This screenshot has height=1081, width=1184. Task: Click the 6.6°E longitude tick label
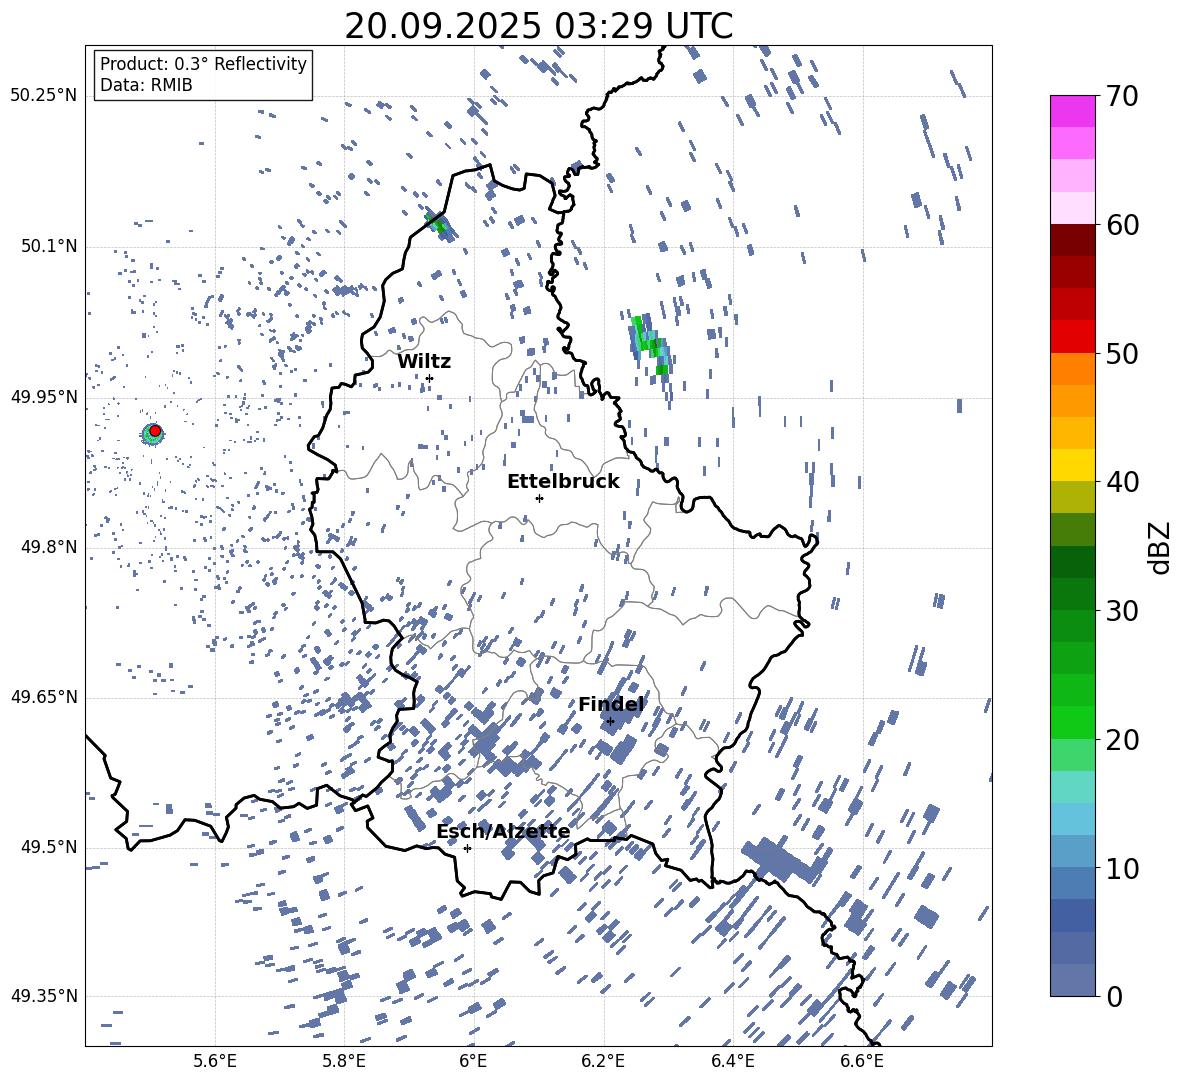point(862,1061)
